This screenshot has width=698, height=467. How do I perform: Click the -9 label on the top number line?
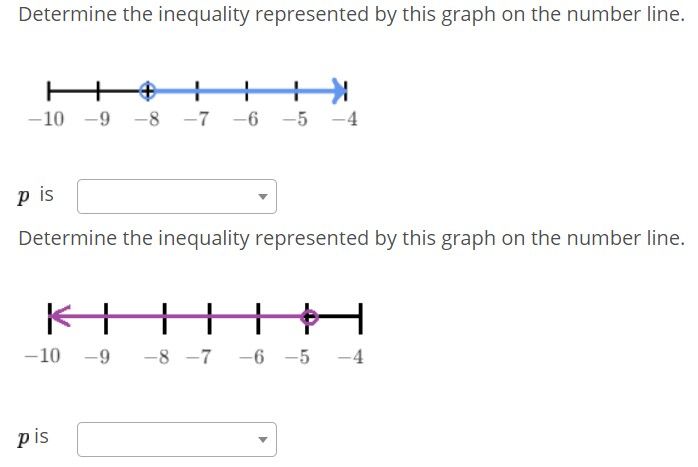coord(98,120)
